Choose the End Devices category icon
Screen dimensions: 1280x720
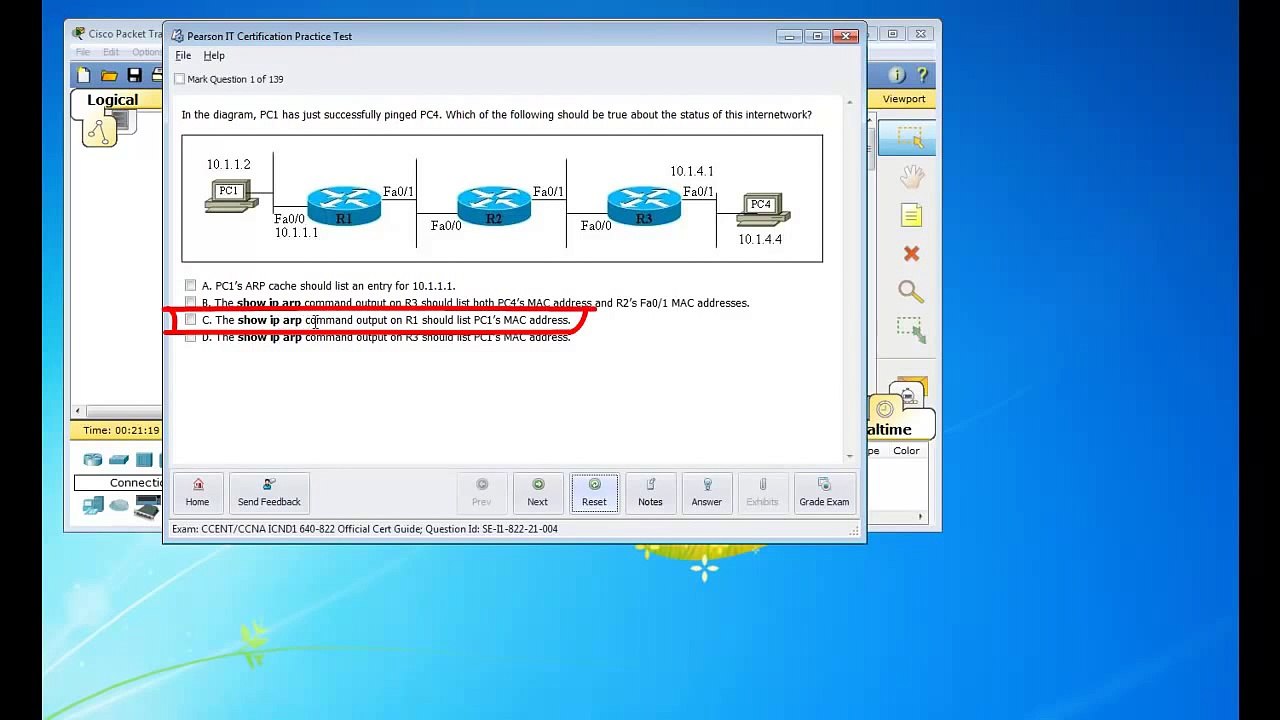[93, 506]
